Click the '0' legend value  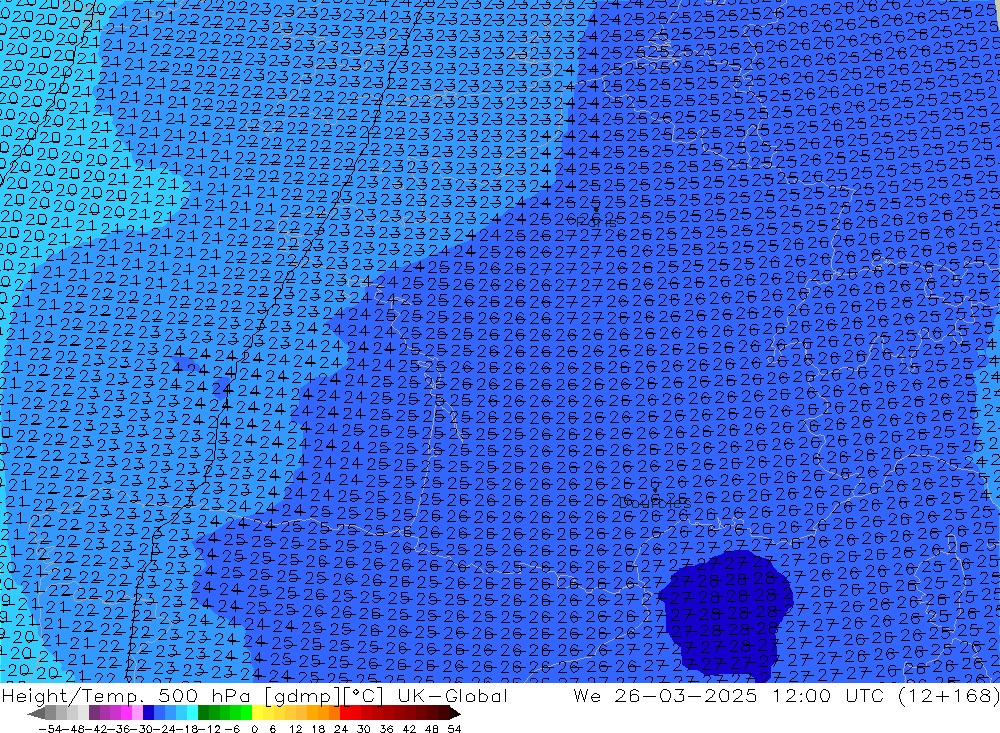254,728
